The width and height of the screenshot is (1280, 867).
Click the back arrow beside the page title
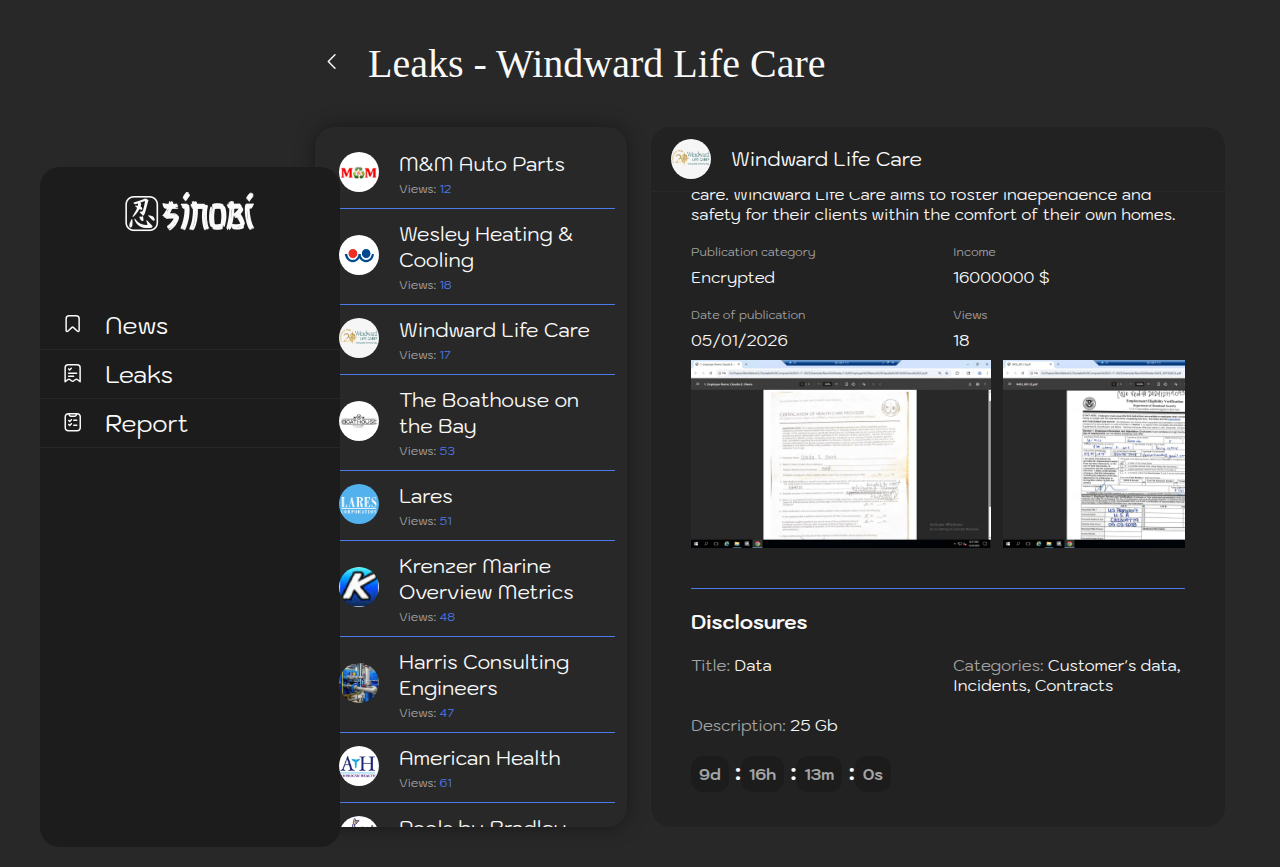point(332,62)
